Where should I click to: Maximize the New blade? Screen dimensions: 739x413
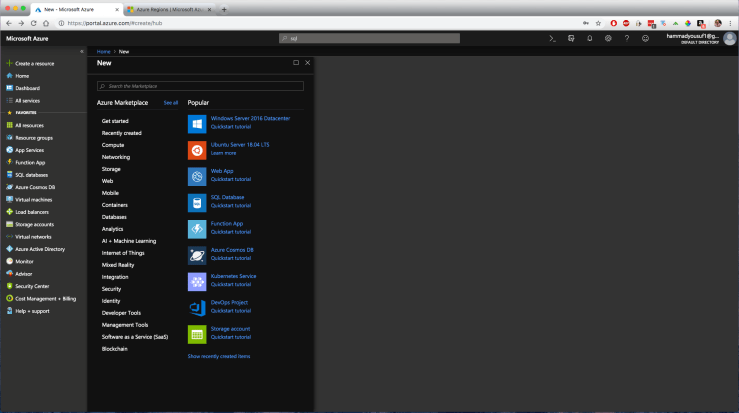point(296,63)
